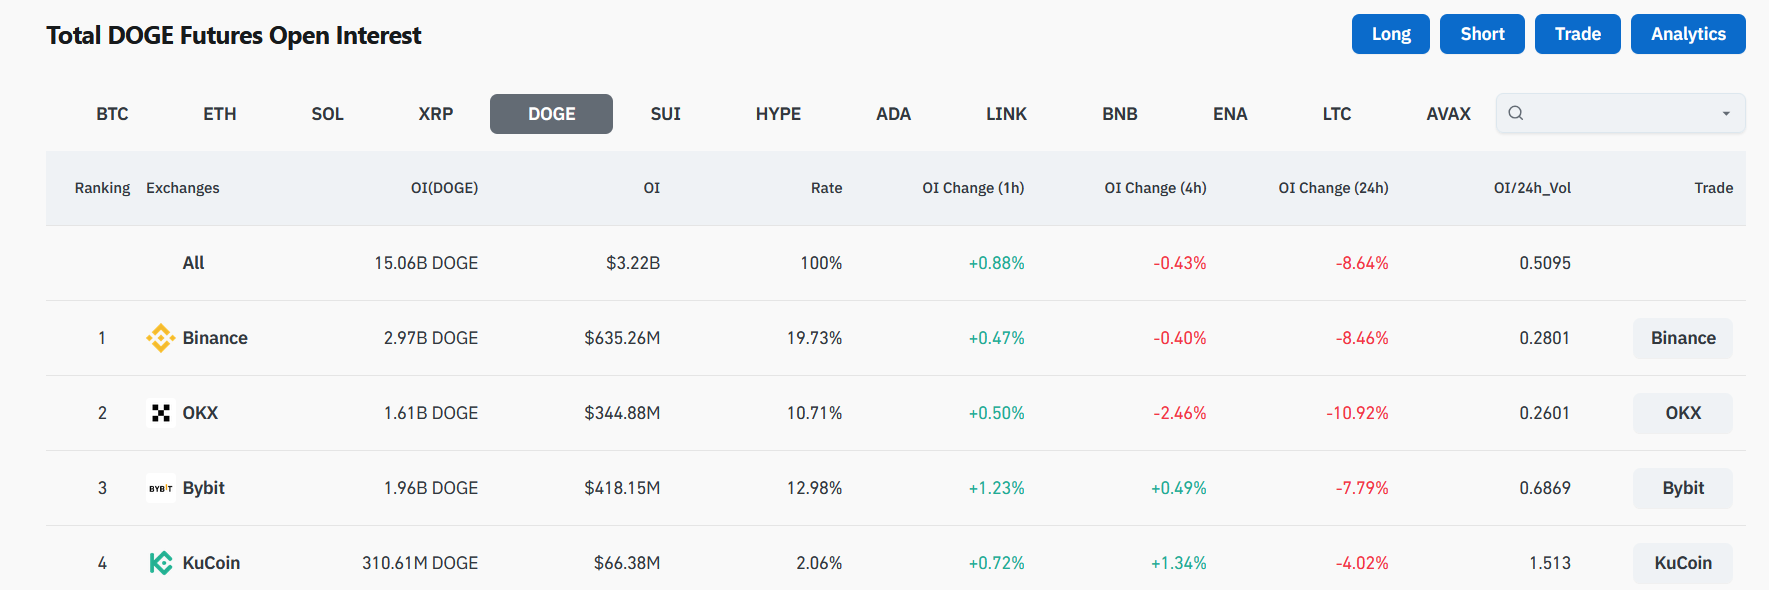Select the HYPE tab
The width and height of the screenshot is (1769, 590).
point(778,114)
